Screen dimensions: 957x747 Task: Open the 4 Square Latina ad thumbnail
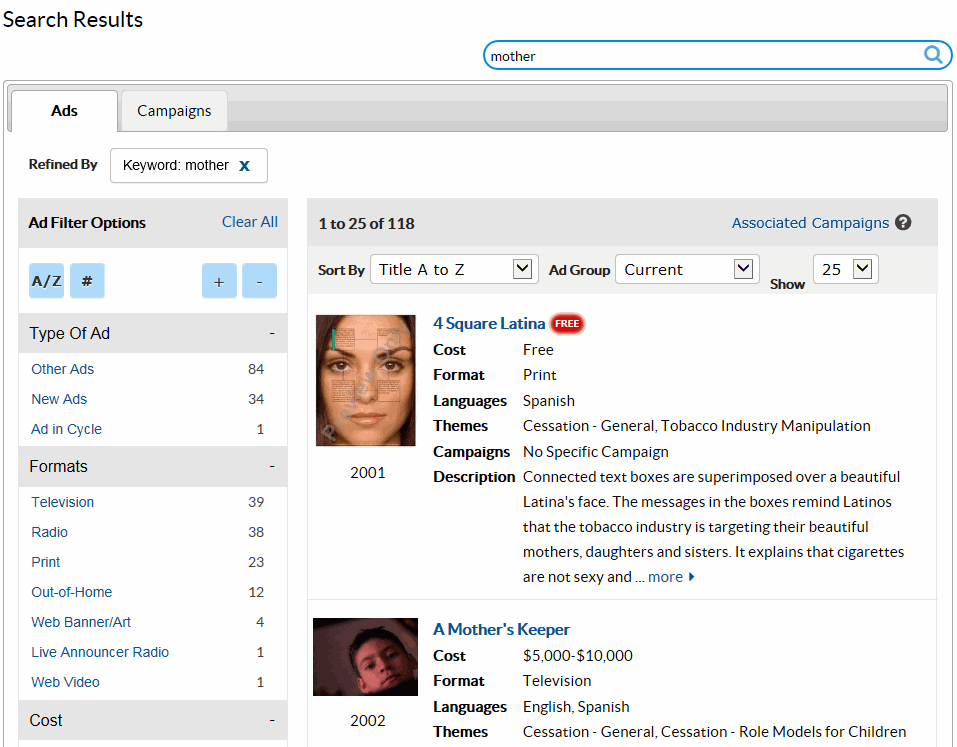tap(365, 380)
